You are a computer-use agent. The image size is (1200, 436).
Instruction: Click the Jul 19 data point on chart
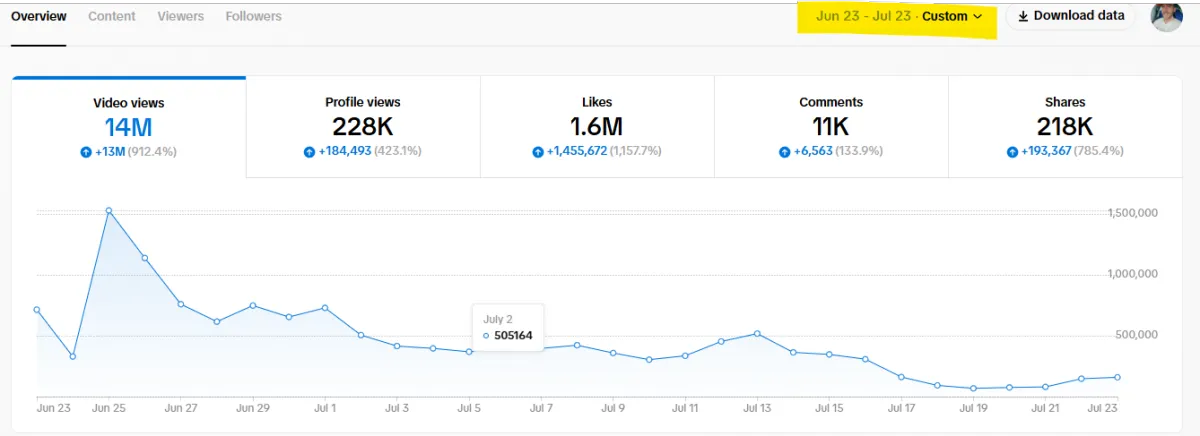pyautogui.click(x=973, y=388)
